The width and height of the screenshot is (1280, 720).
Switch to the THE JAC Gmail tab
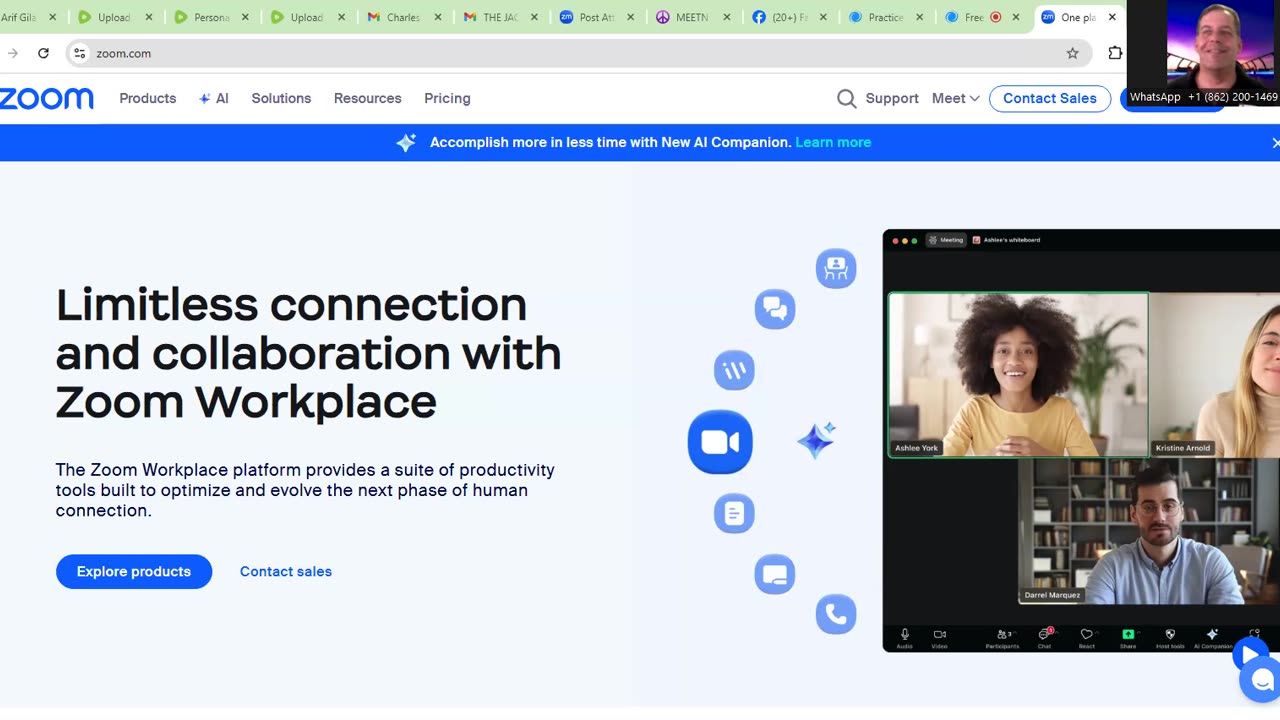tap(502, 17)
